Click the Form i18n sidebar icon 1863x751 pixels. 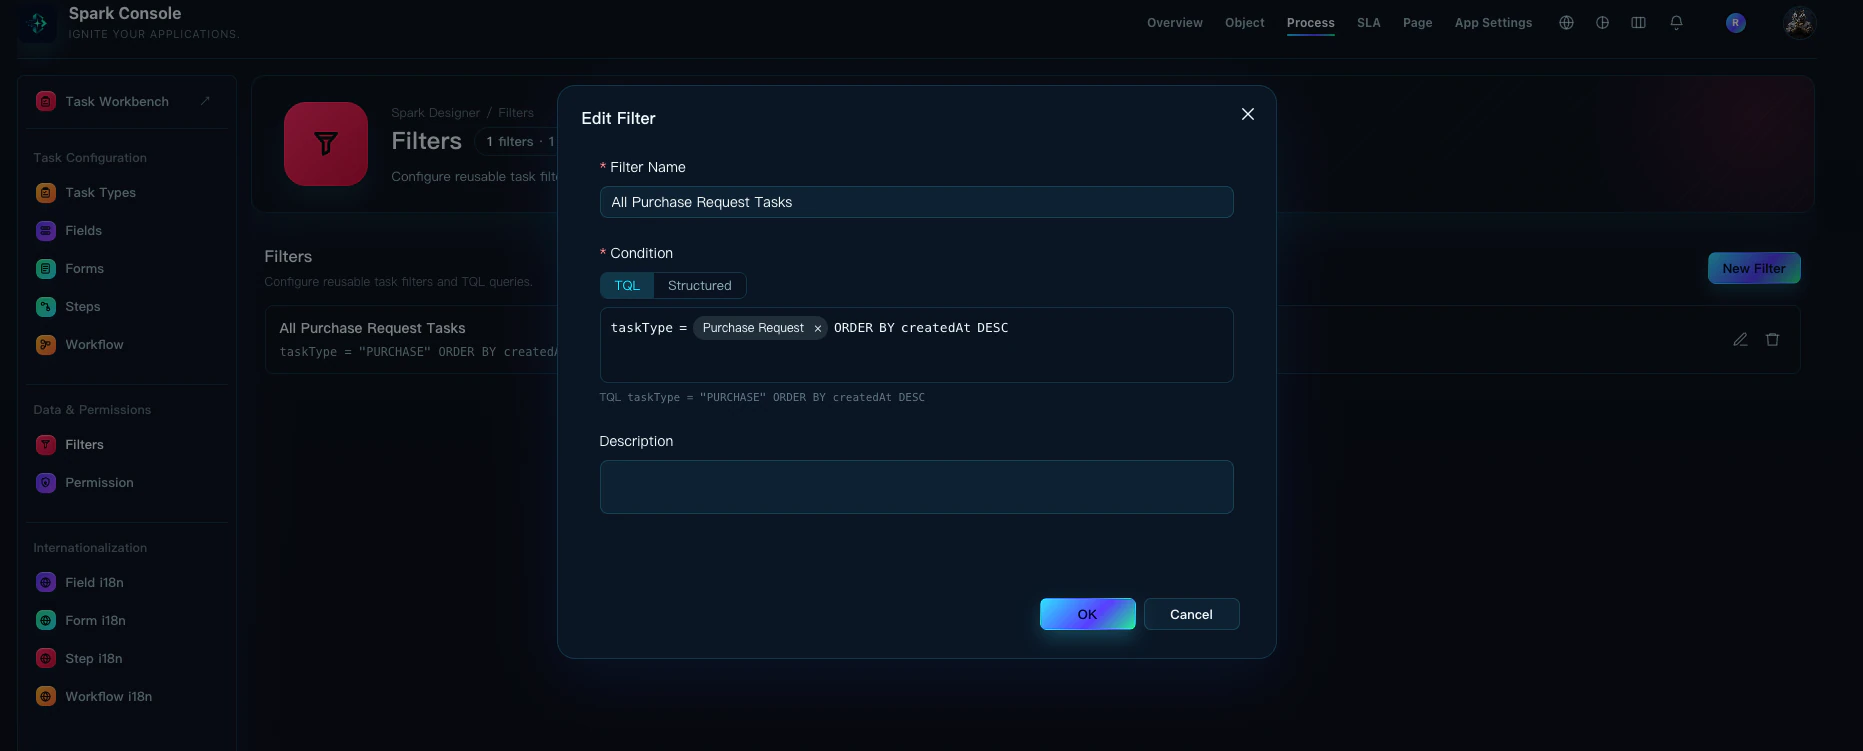[x=46, y=621]
